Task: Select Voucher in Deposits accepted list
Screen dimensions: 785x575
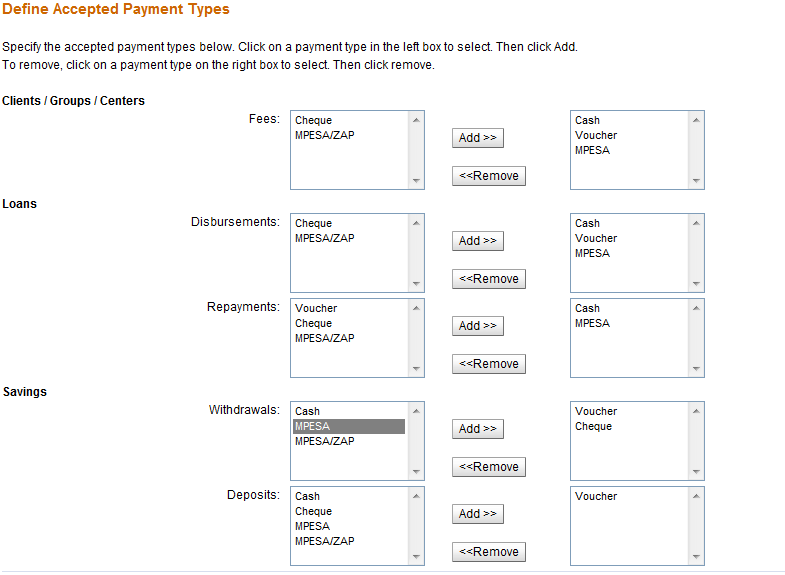Action: (596, 497)
